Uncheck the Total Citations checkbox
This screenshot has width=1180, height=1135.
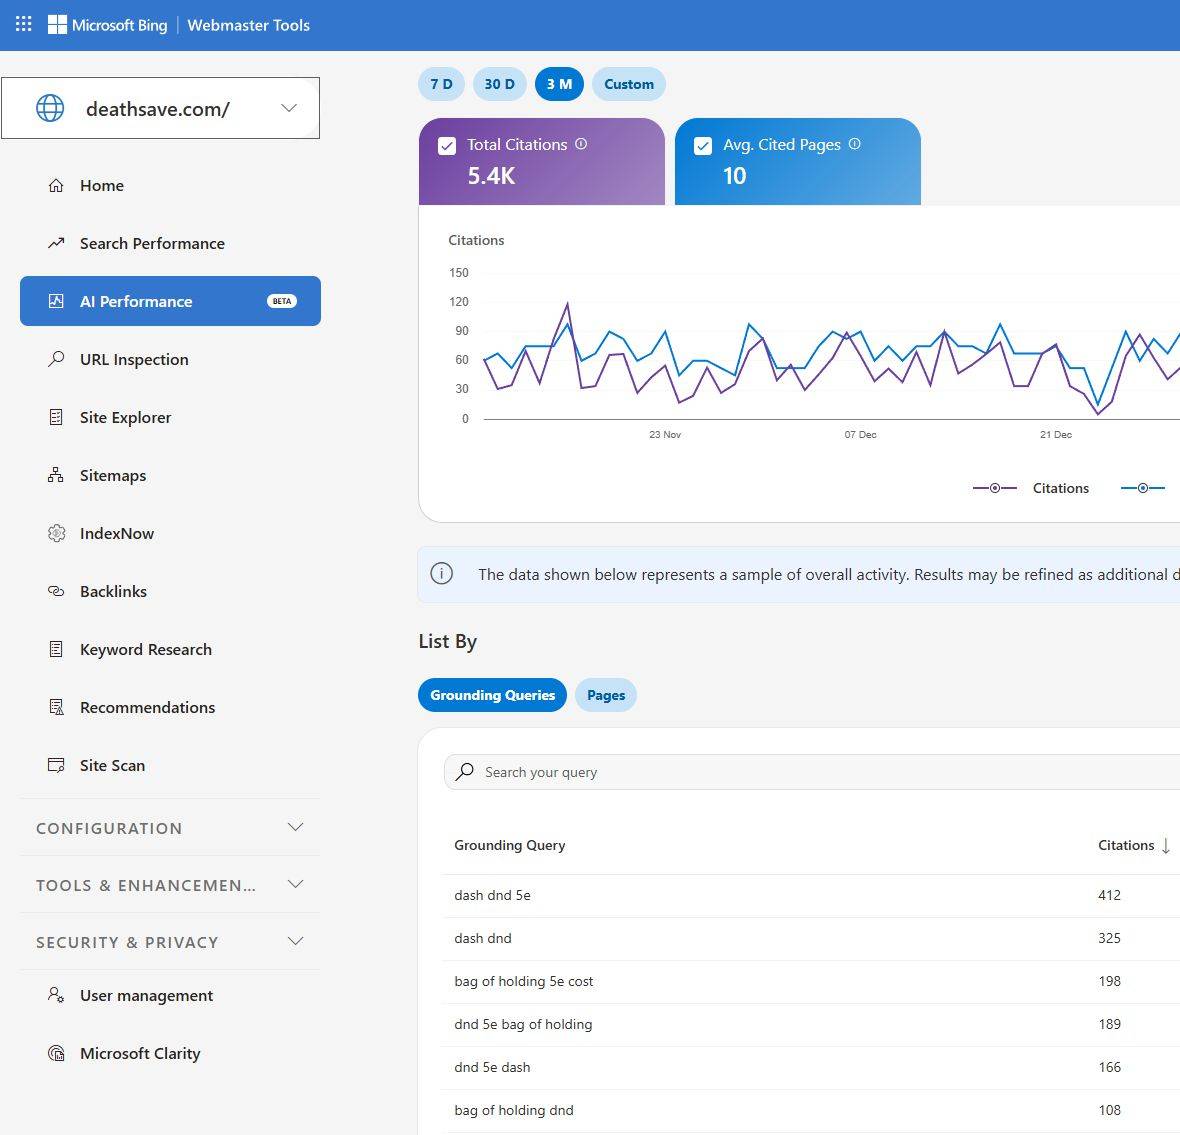447,146
